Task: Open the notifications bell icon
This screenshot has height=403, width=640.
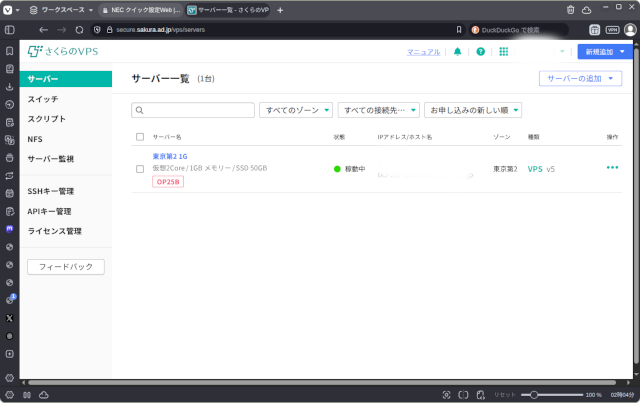Action: click(x=458, y=51)
